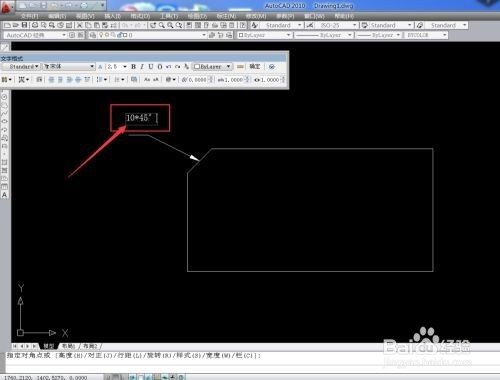The image size is (500, 380).
Task: Toggle Underline formatting
Action: point(151,67)
